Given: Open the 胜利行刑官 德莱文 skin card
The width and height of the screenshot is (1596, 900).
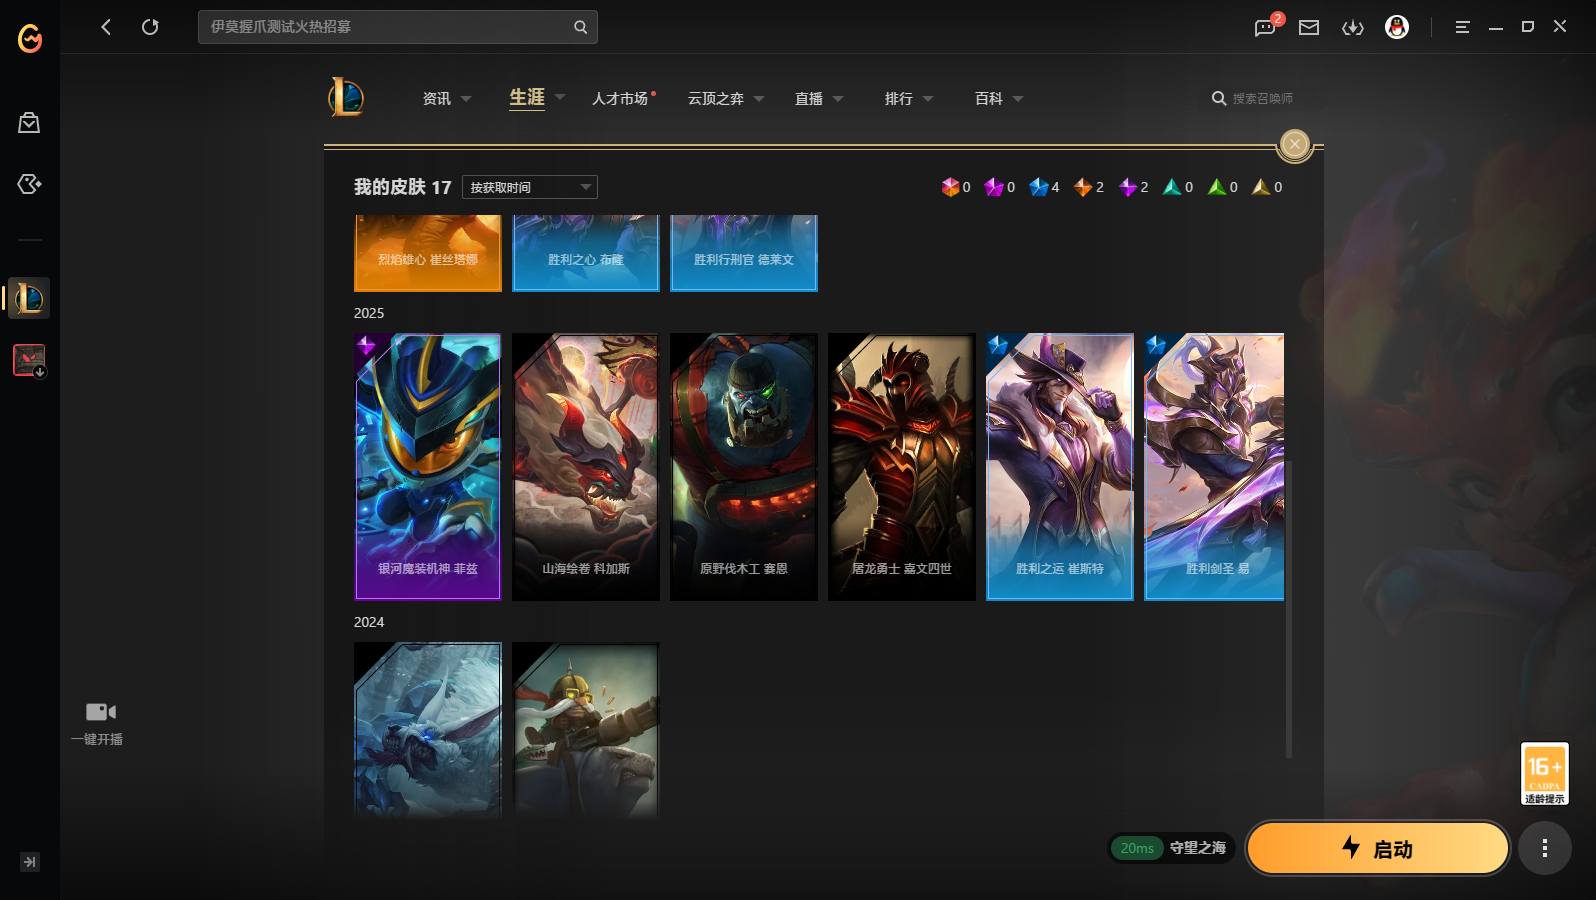Looking at the screenshot, I should click(x=744, y=253).
